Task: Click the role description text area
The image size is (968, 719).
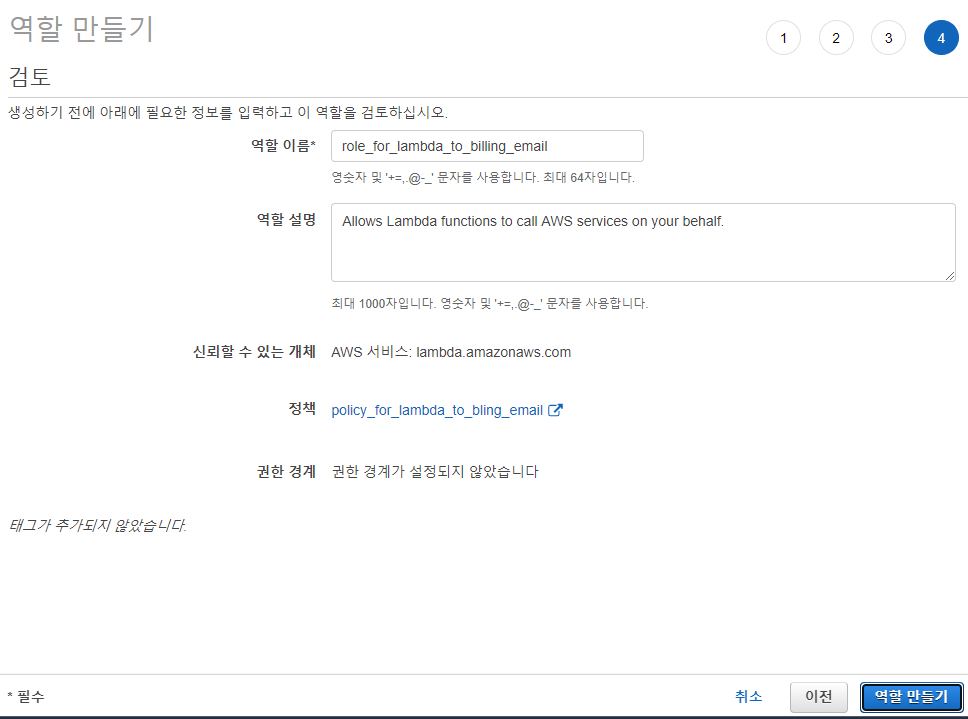Action: pyautogui.click(x=643, y=243)
